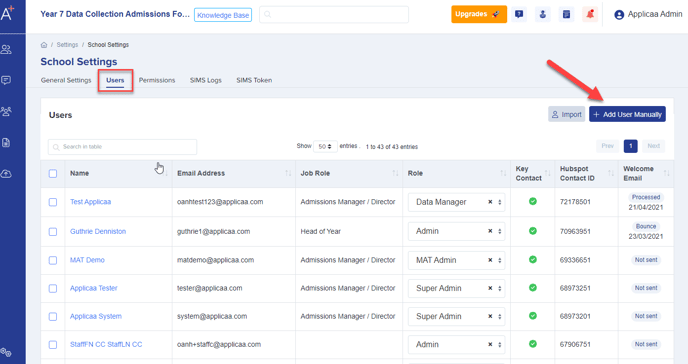This screenshot has width=688, height=364.
Task: Click the chat help icon in top bar
Action: (519, 14)
